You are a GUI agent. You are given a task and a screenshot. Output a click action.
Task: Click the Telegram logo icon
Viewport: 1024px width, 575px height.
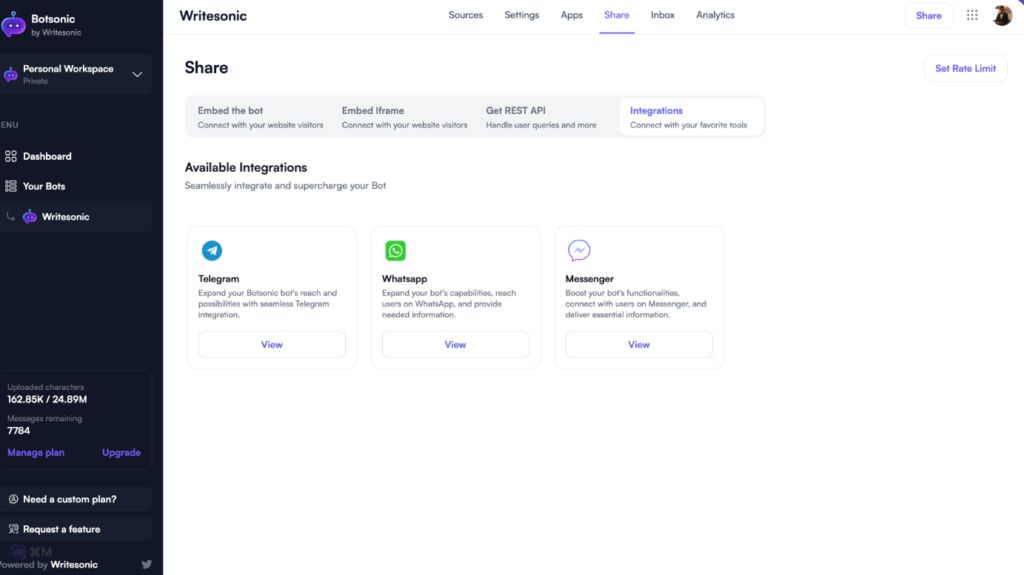212,250
